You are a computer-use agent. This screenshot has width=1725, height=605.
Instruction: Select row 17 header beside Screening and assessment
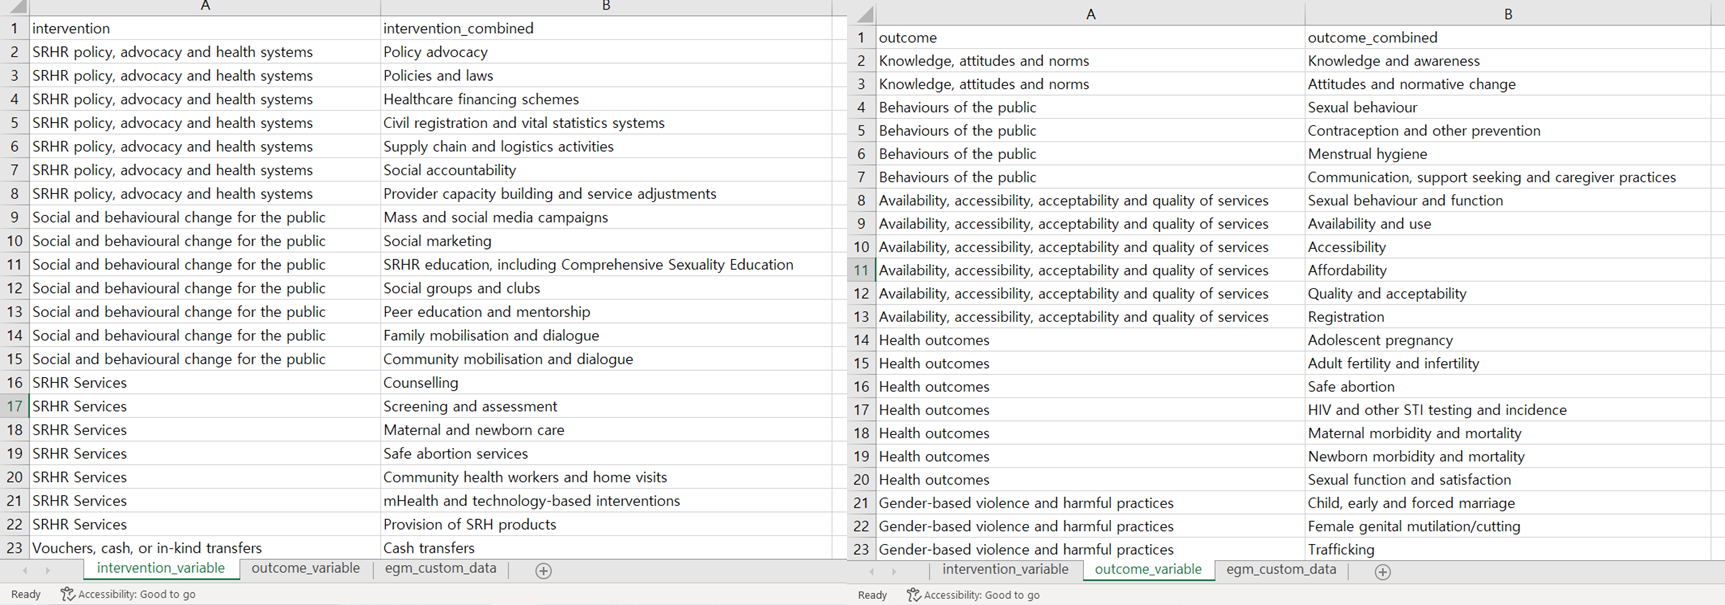(x=14, y=406)
